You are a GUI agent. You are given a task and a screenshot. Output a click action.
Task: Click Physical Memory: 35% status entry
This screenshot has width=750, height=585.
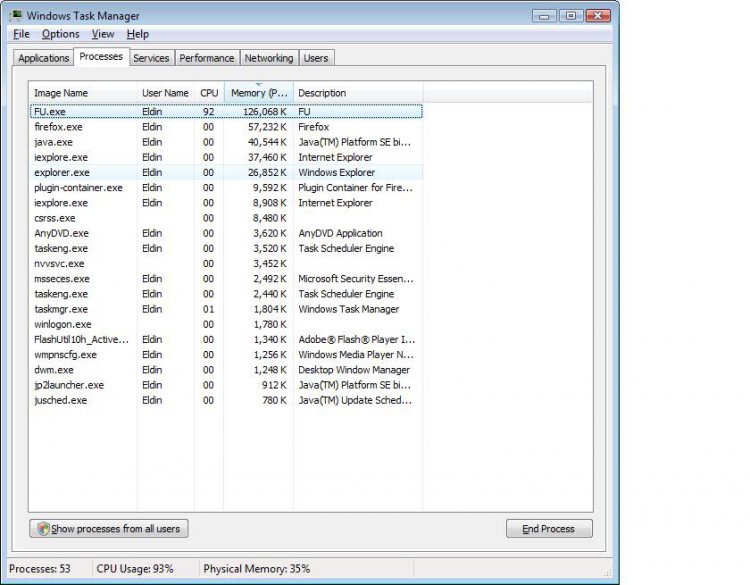coord(257,569)
